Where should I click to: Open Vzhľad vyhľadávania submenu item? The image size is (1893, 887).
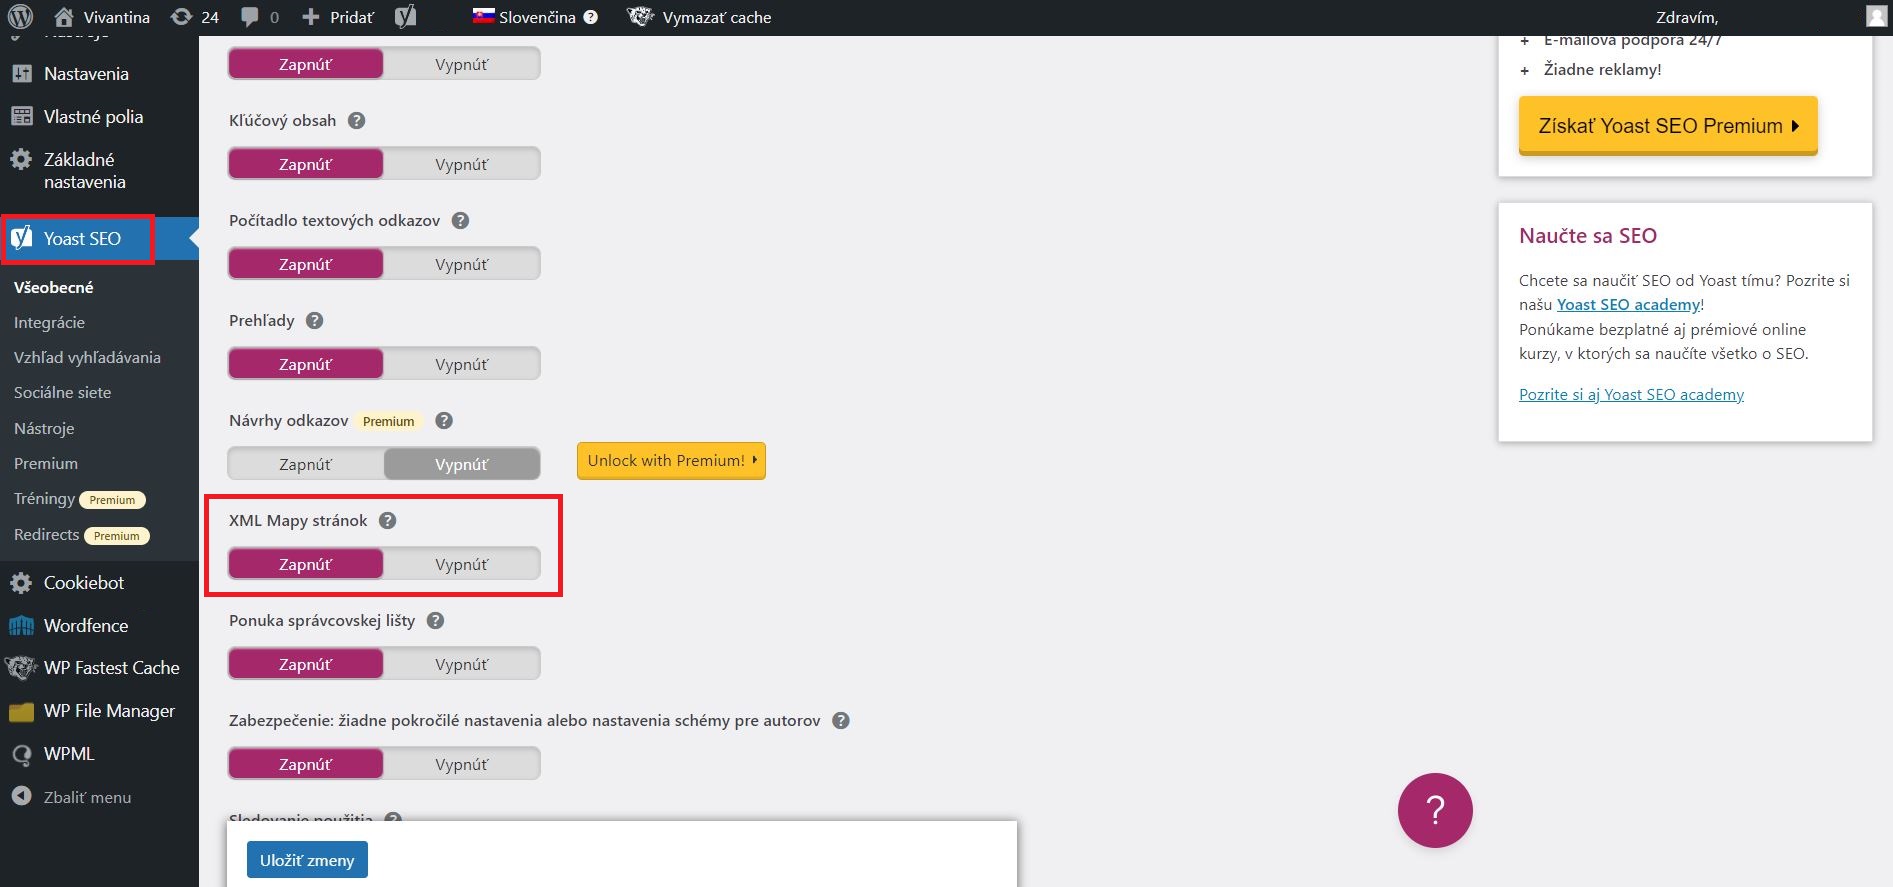pos(87,357)
